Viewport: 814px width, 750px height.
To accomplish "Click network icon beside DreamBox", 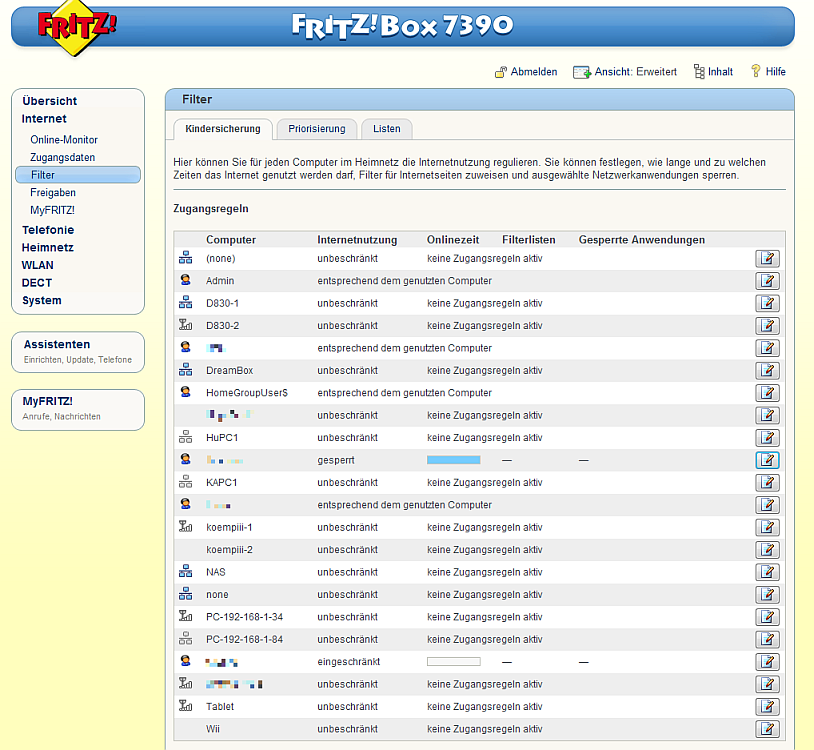I will click(185, 370).
